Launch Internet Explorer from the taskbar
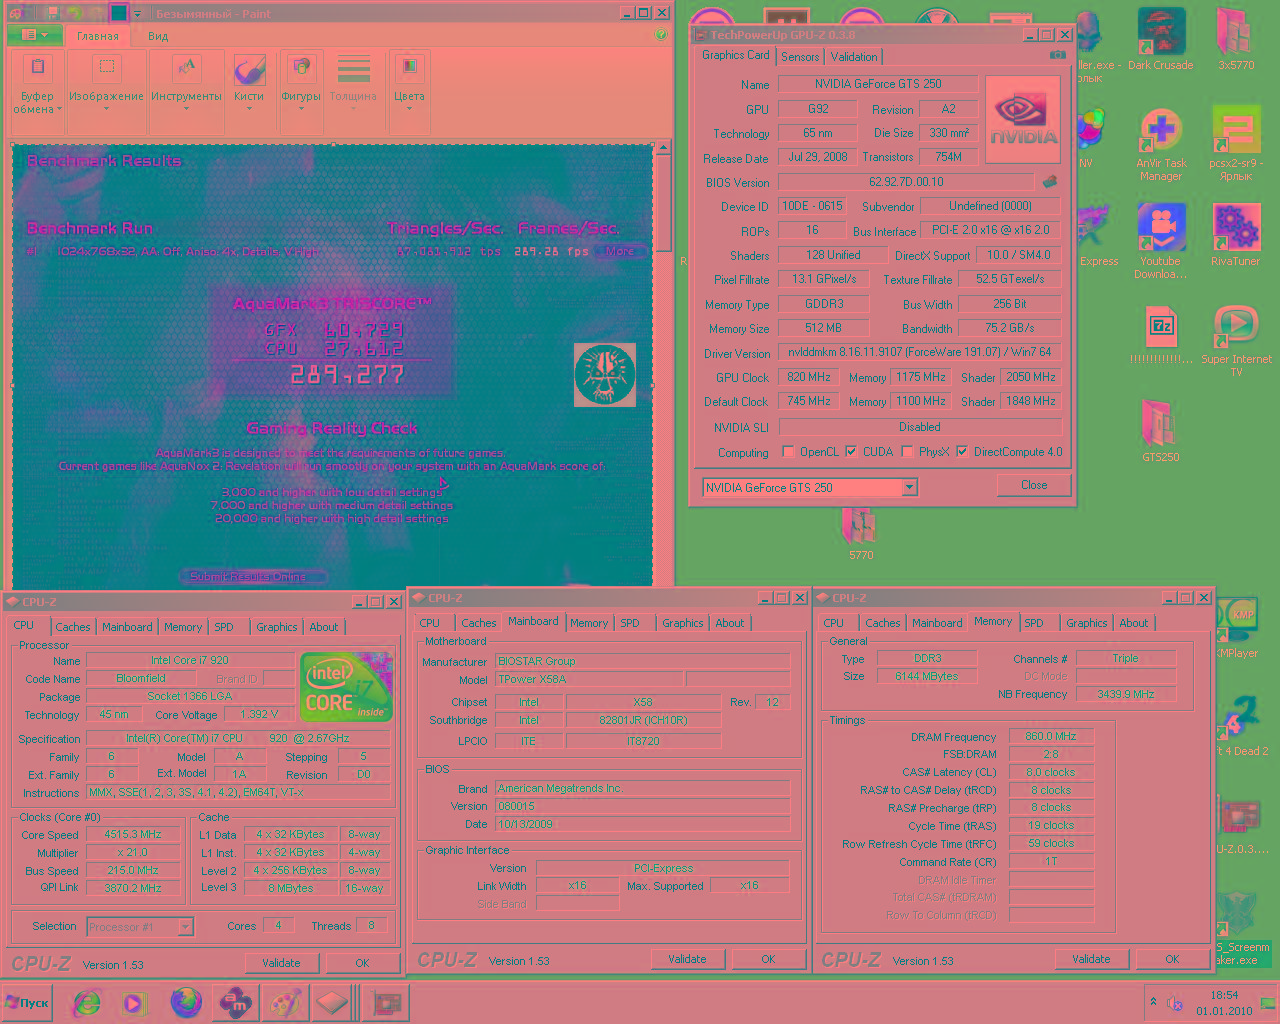Image resolution: width=1280 pixels, height=1024 pixels. tap(87, 1003)
